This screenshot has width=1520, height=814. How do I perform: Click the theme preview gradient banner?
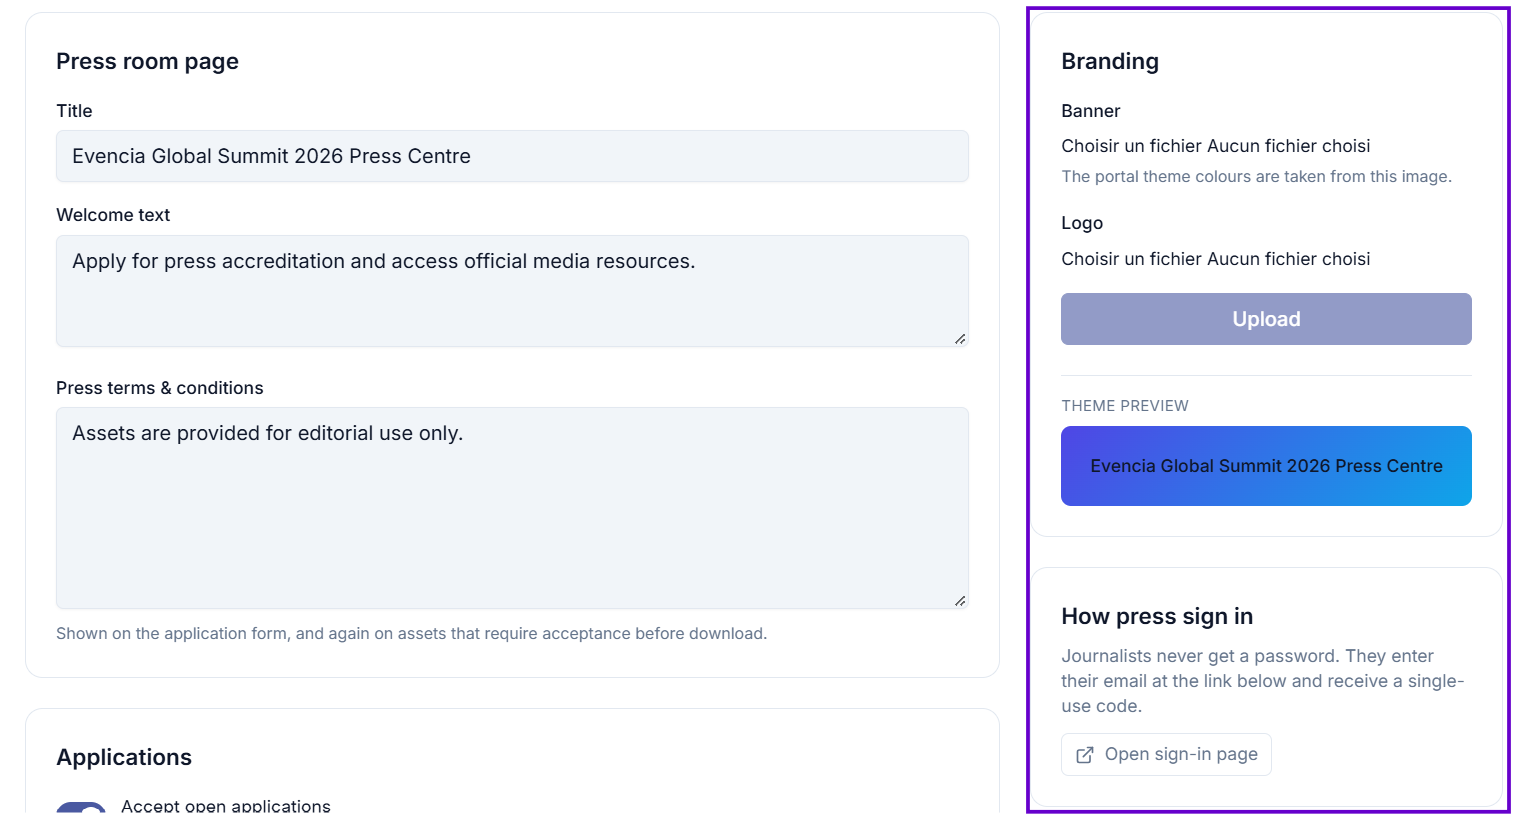tap(1266, 466)
